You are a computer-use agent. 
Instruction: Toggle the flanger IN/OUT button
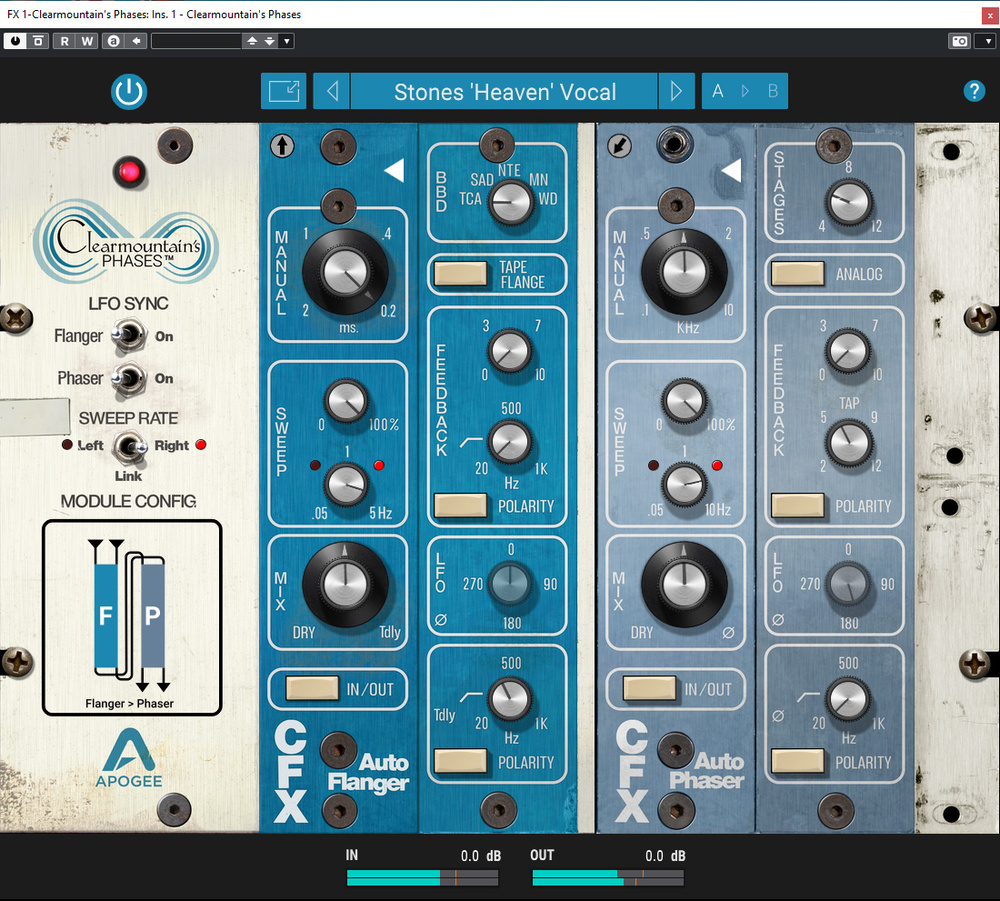point(312,689)
